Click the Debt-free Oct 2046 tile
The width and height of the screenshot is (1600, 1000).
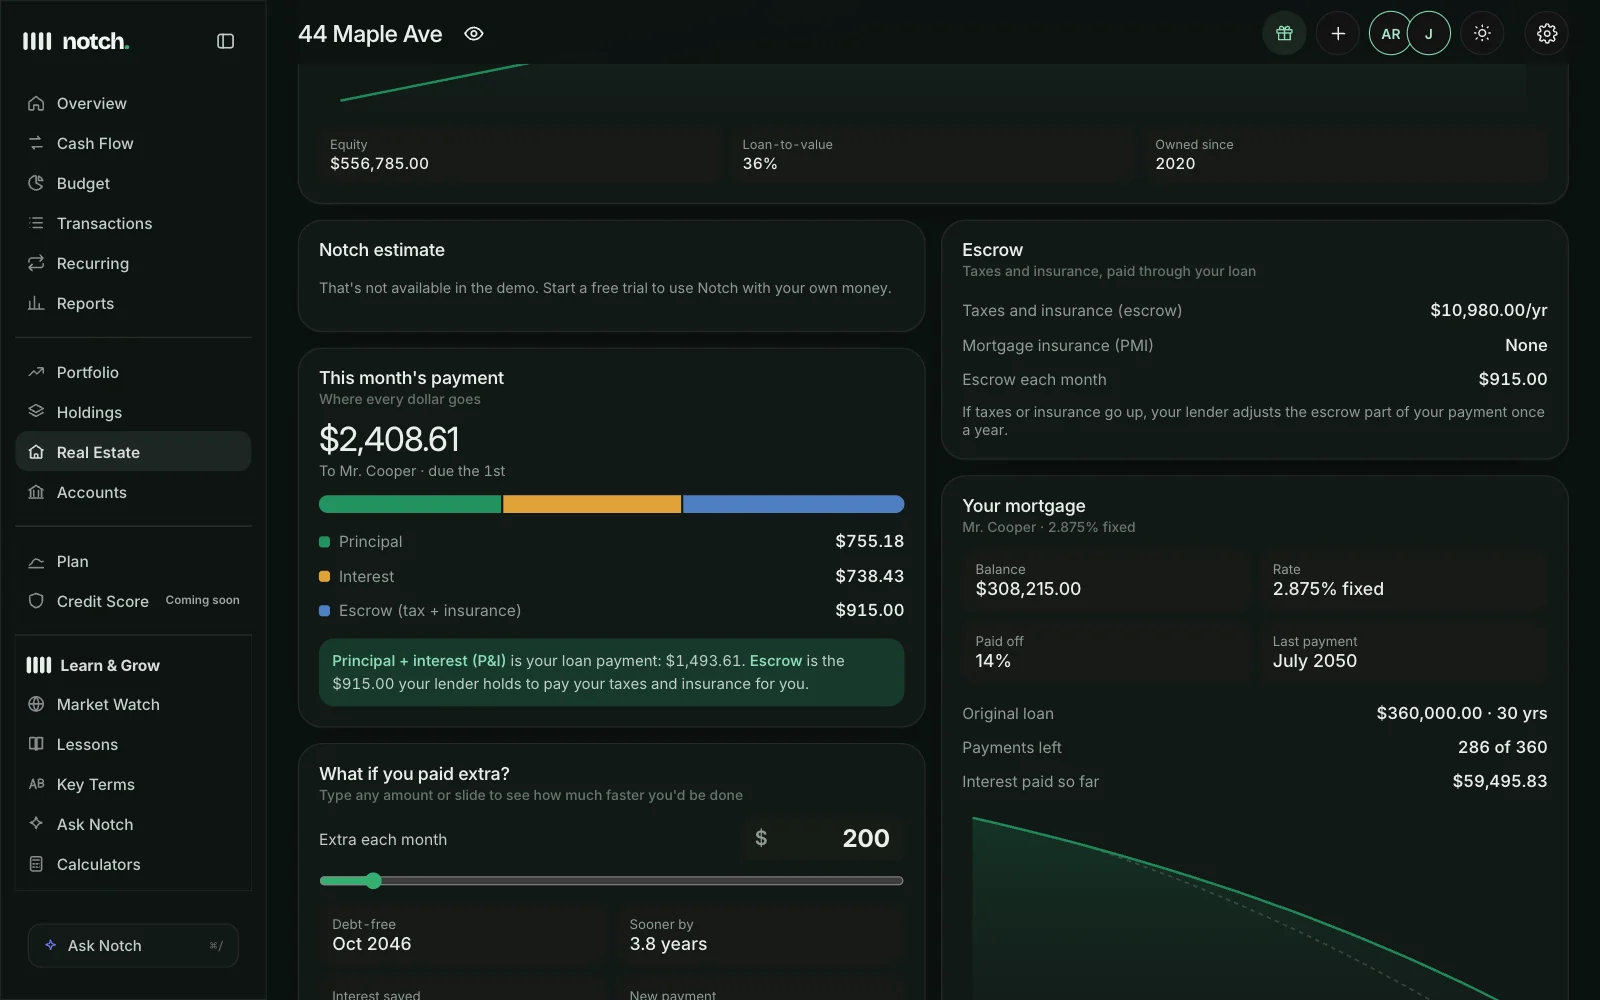[462, 935]
